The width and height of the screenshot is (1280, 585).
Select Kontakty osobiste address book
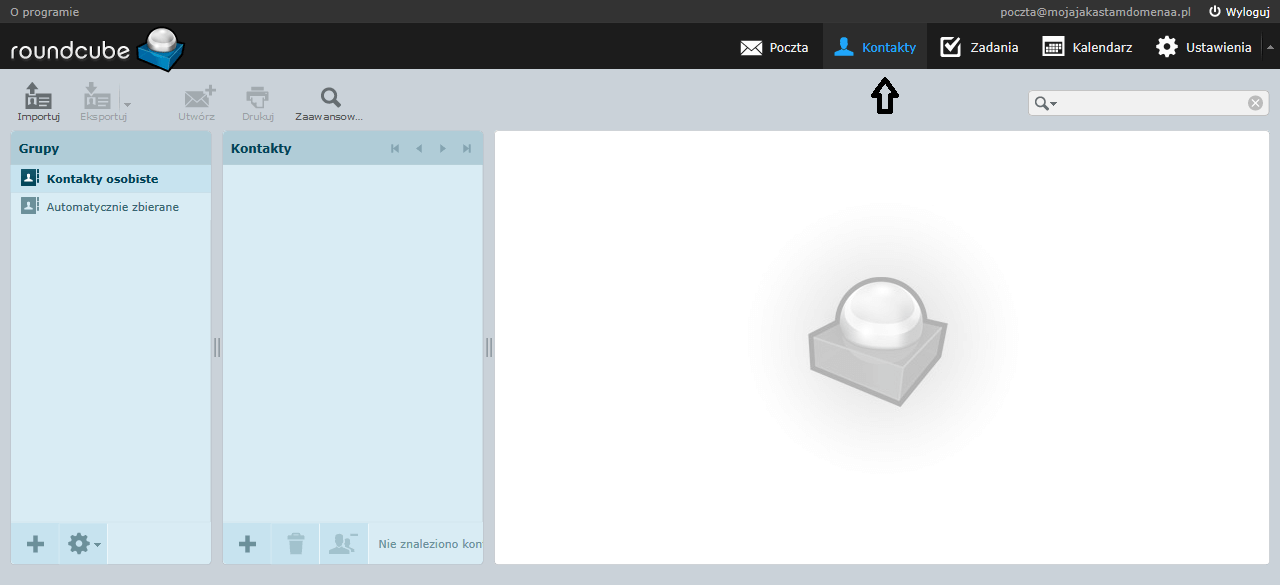111,179
